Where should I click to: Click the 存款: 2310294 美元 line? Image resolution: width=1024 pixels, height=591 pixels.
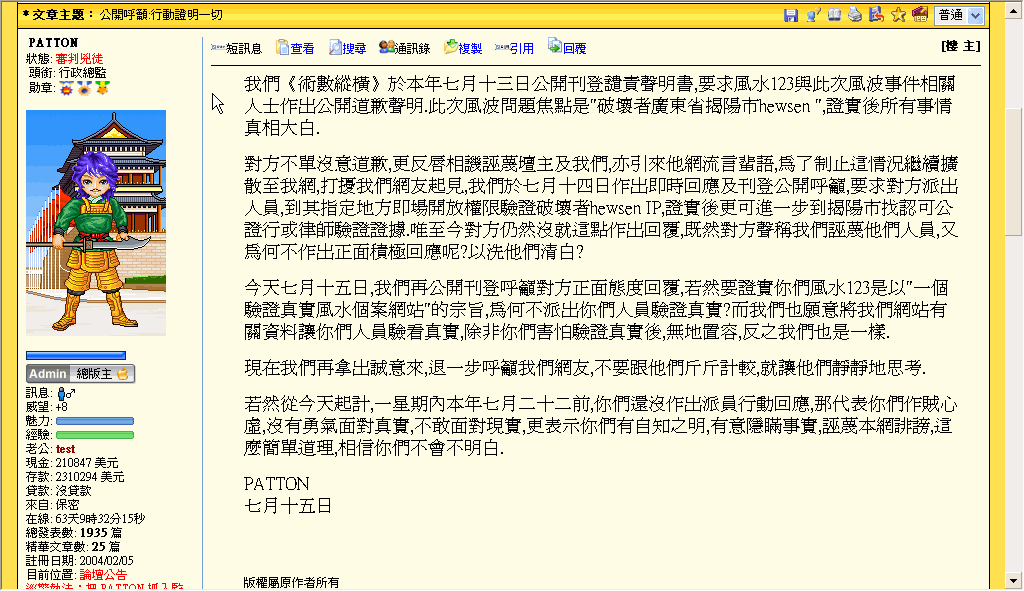coord(75,477)
